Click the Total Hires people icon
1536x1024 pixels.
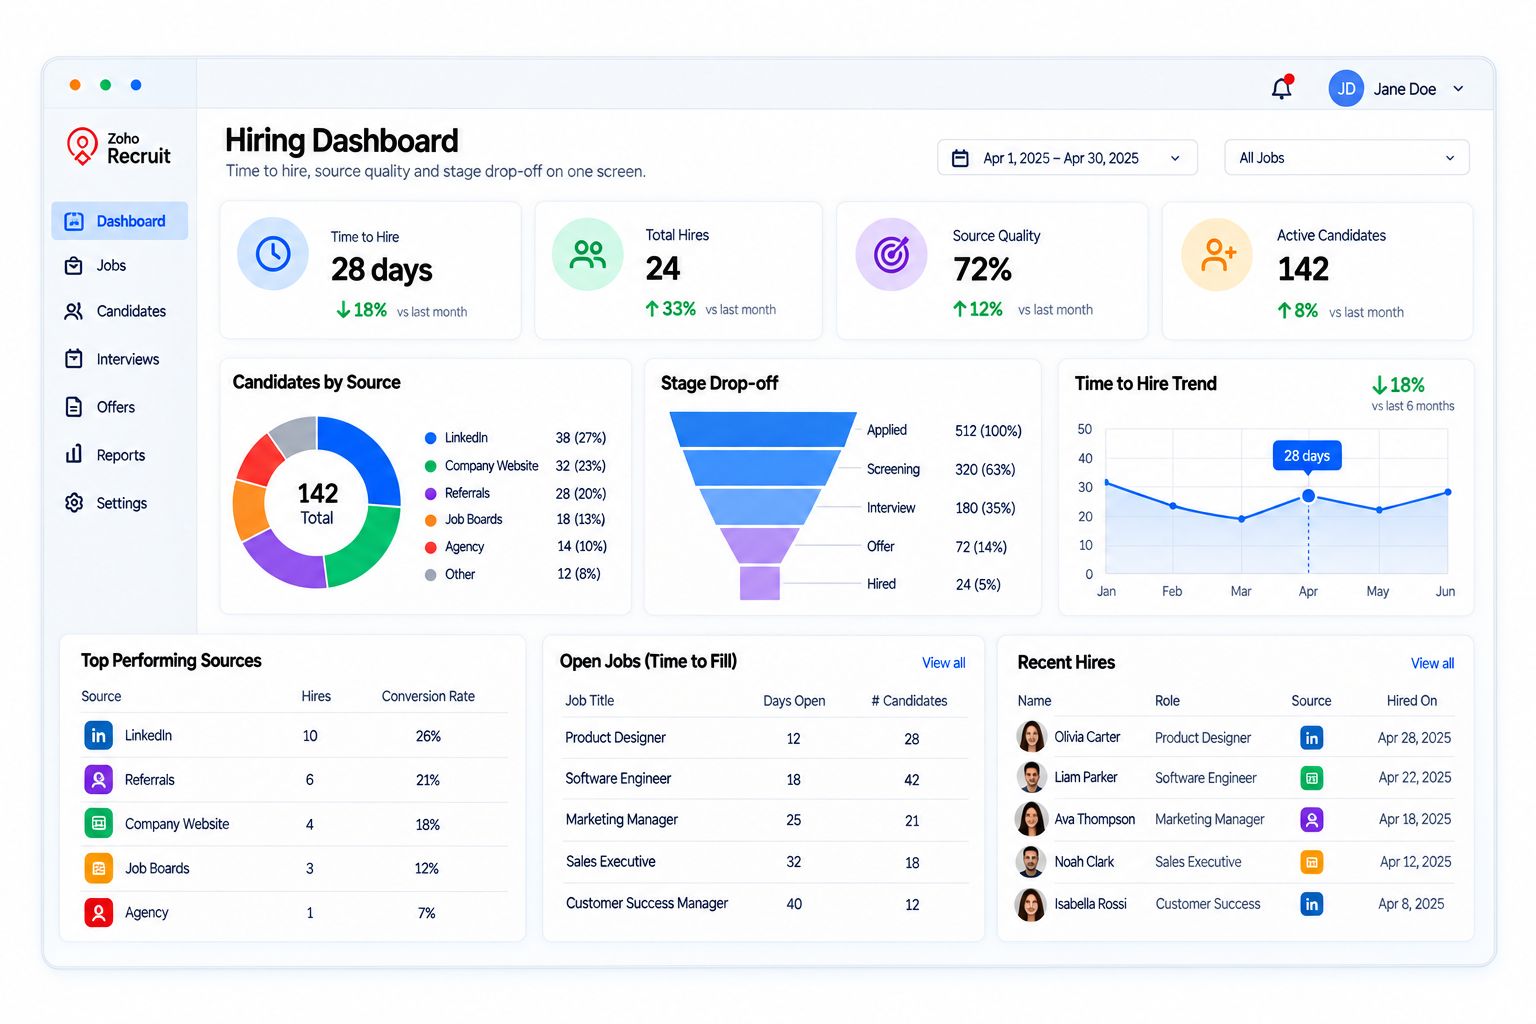click(588, 254)
